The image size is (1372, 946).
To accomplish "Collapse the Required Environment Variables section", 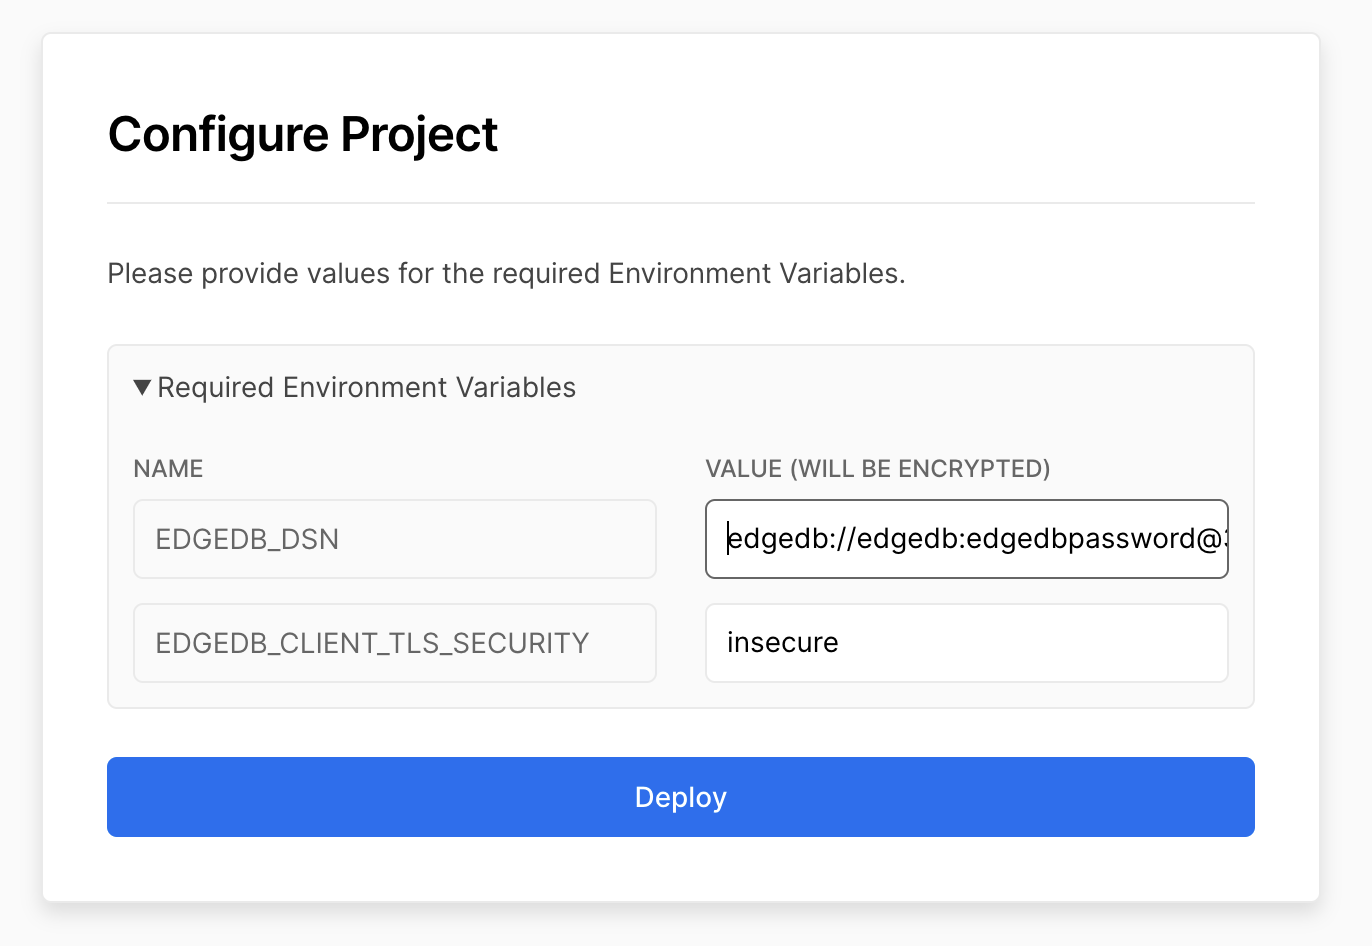I will point(355,388).
